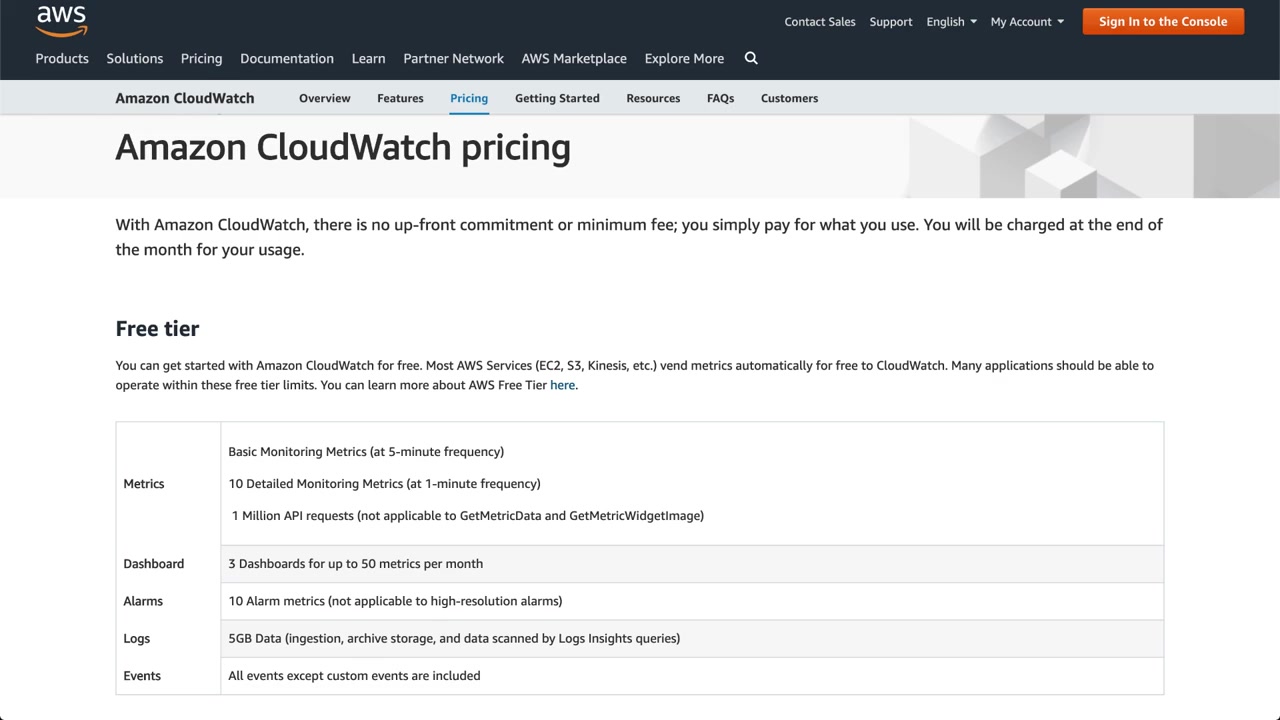This screenshot has height=720, width=1280.
Task: Open the Solutions menu
Action: pyautogui.click(x=135, y=59)
